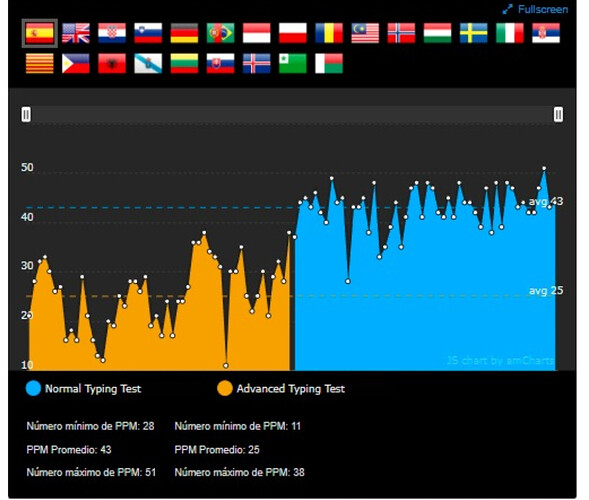Choose the Icelandic flag
Screen dimensions: 589x500
point(257,63)
